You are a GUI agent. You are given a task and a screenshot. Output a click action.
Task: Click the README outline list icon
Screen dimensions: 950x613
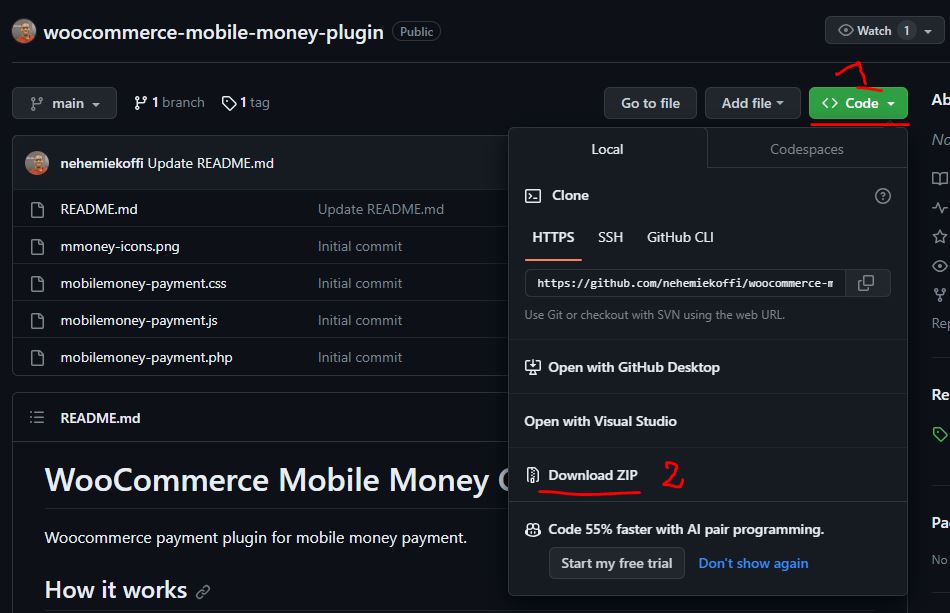[37, 417]
